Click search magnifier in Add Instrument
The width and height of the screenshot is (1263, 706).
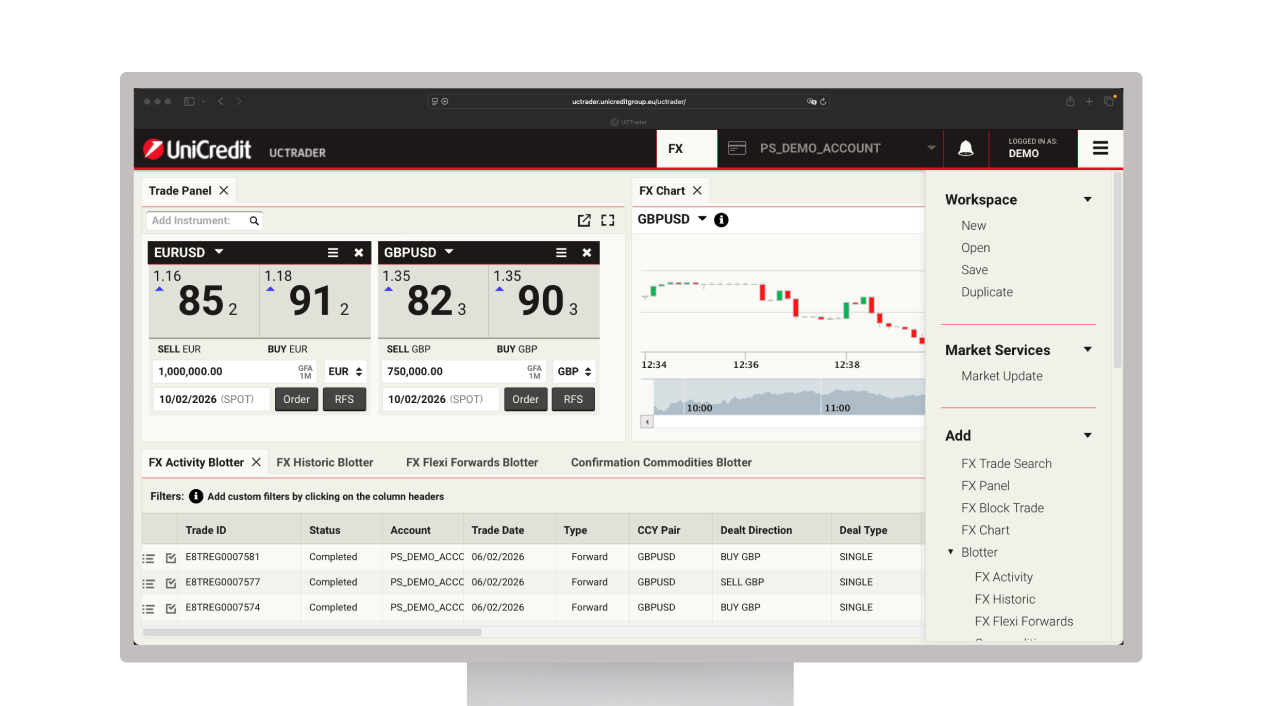click(254, 221)
